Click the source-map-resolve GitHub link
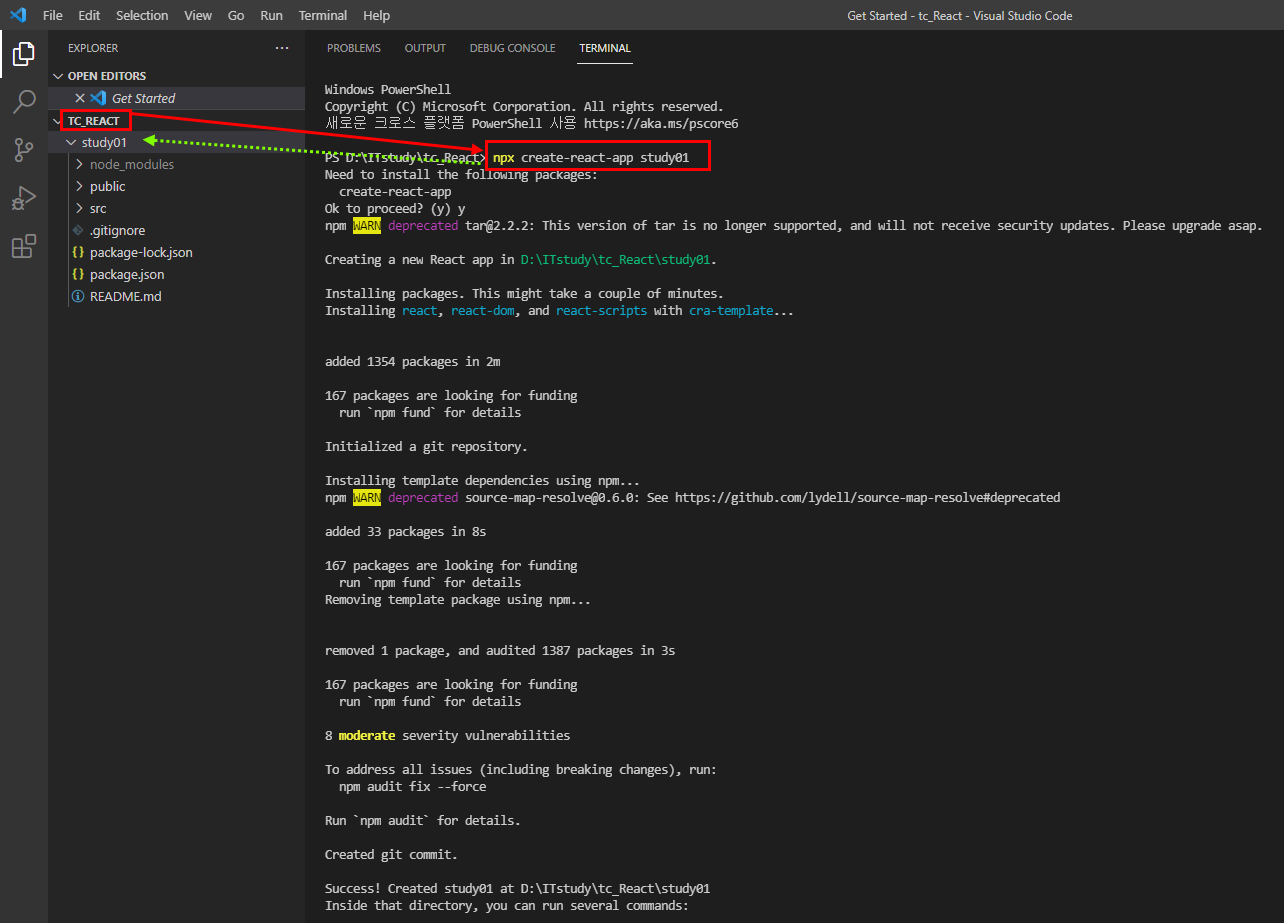The width and height of the screenshot is (1284, 923). (x=867, y=497)
